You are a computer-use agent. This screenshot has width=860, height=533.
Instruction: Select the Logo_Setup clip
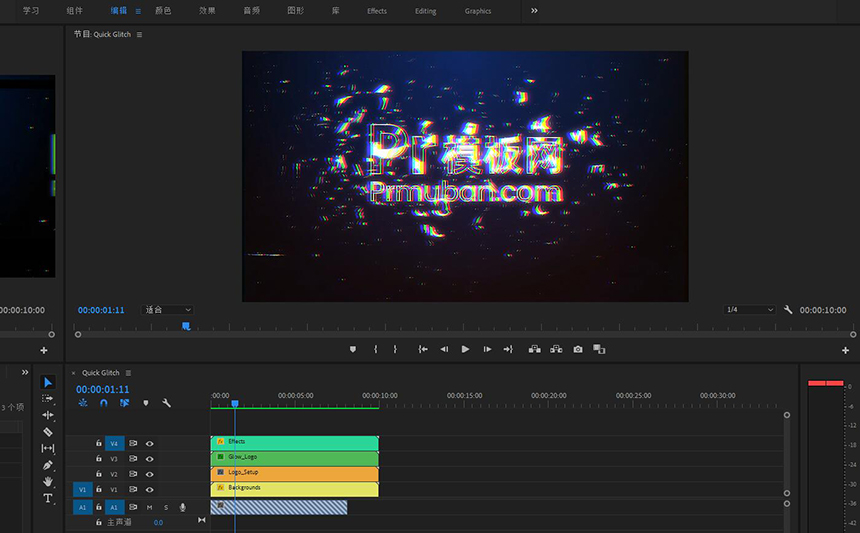295,474
